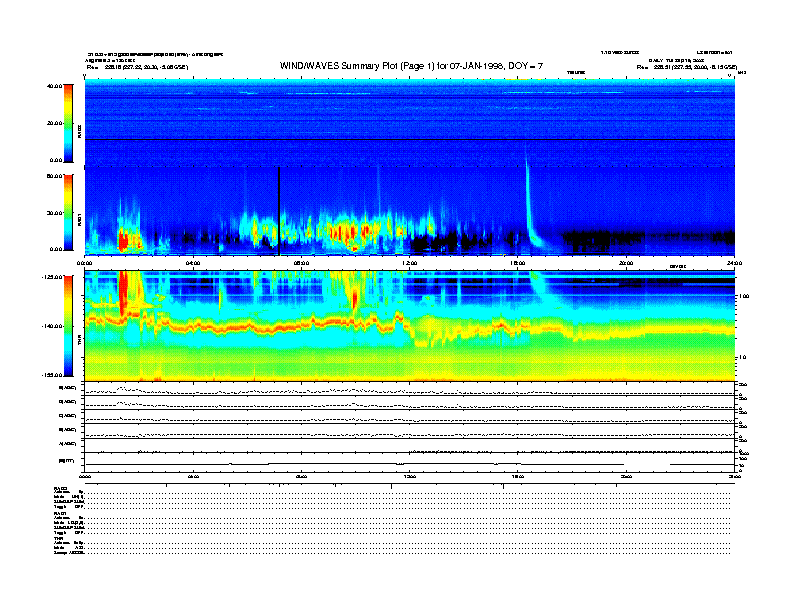Click the 30.00 label on RAD1 color bar
The image size is (792, 612).
point(54,213)
